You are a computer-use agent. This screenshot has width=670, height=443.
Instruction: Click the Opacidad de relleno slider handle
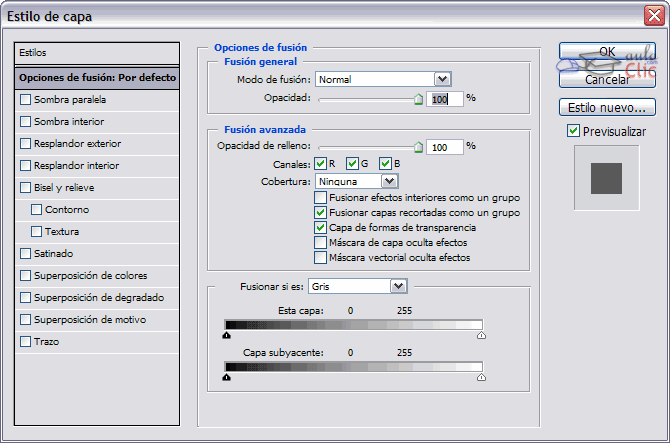click(x=419, y=146)
